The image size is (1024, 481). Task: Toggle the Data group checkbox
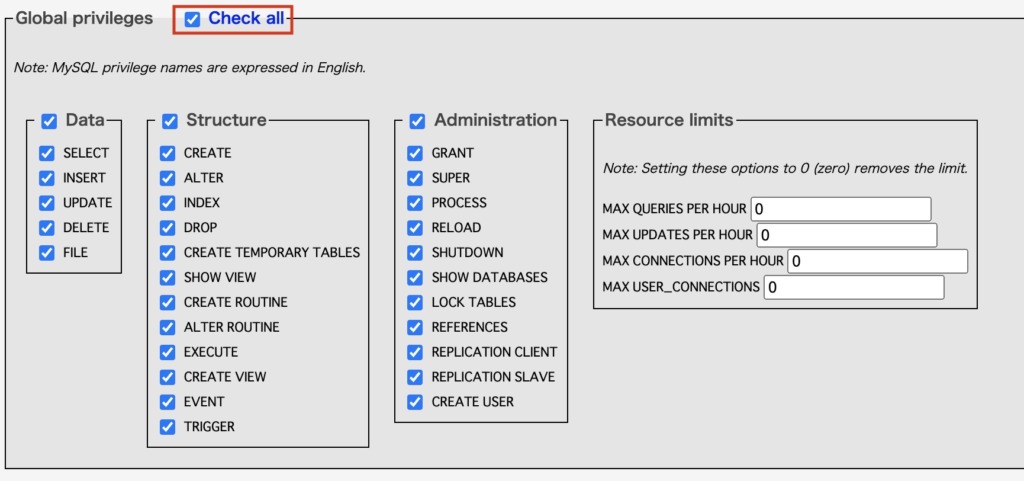coord(49,121)
